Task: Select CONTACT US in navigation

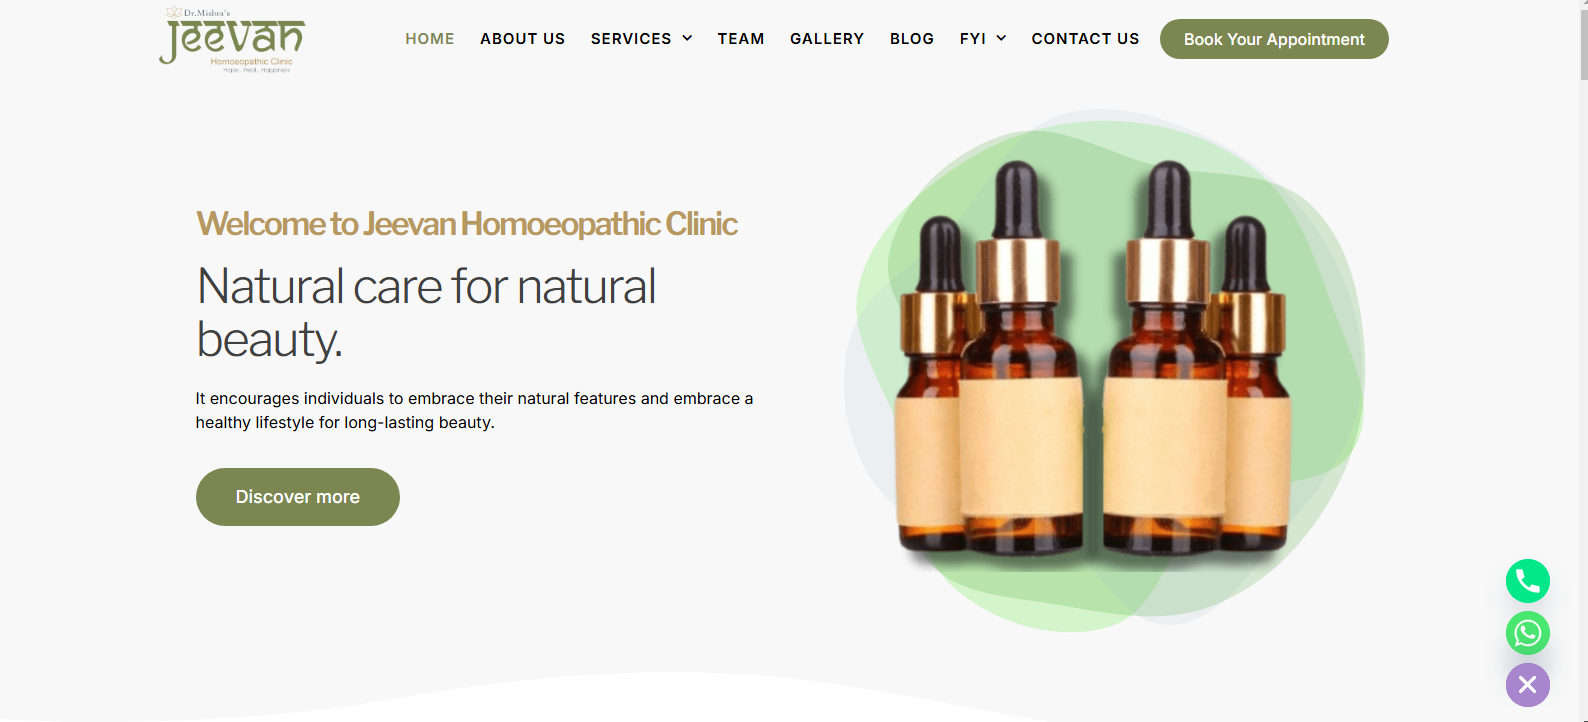Action: point(1085,39)
